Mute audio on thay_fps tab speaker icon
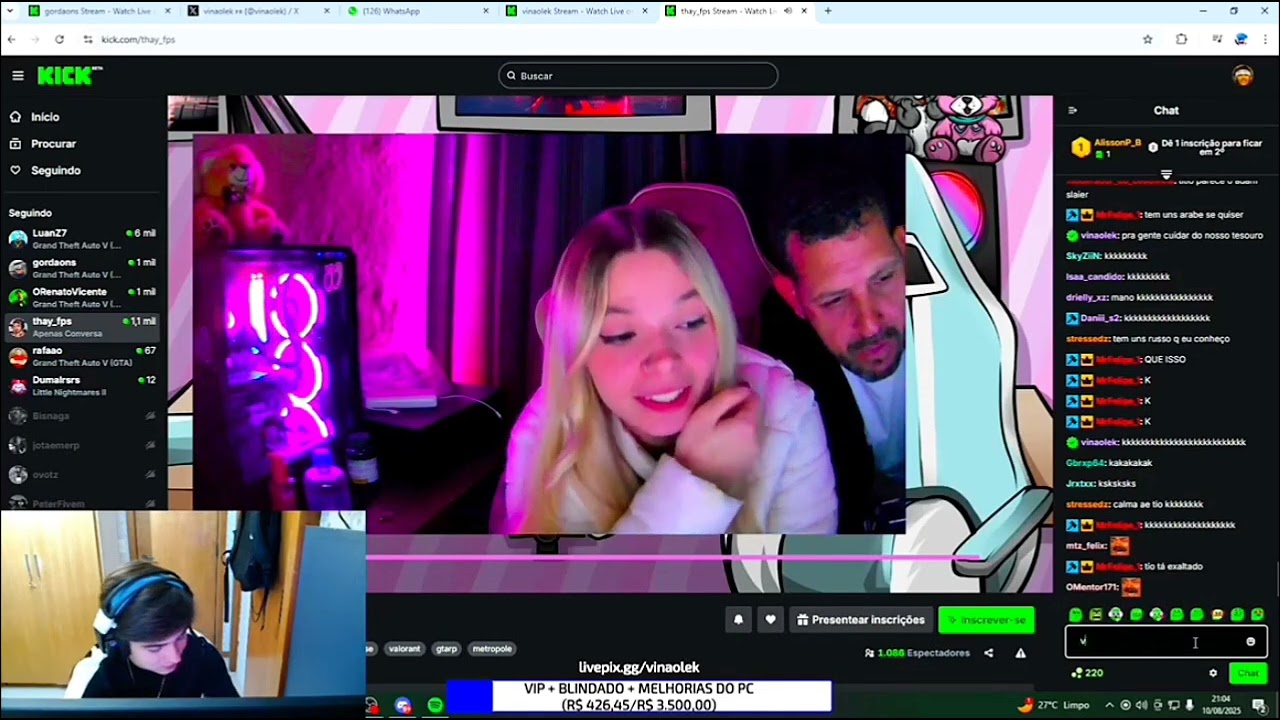Screen dimensions: 1280x720 pyautogui.click(x=788, y=11)
